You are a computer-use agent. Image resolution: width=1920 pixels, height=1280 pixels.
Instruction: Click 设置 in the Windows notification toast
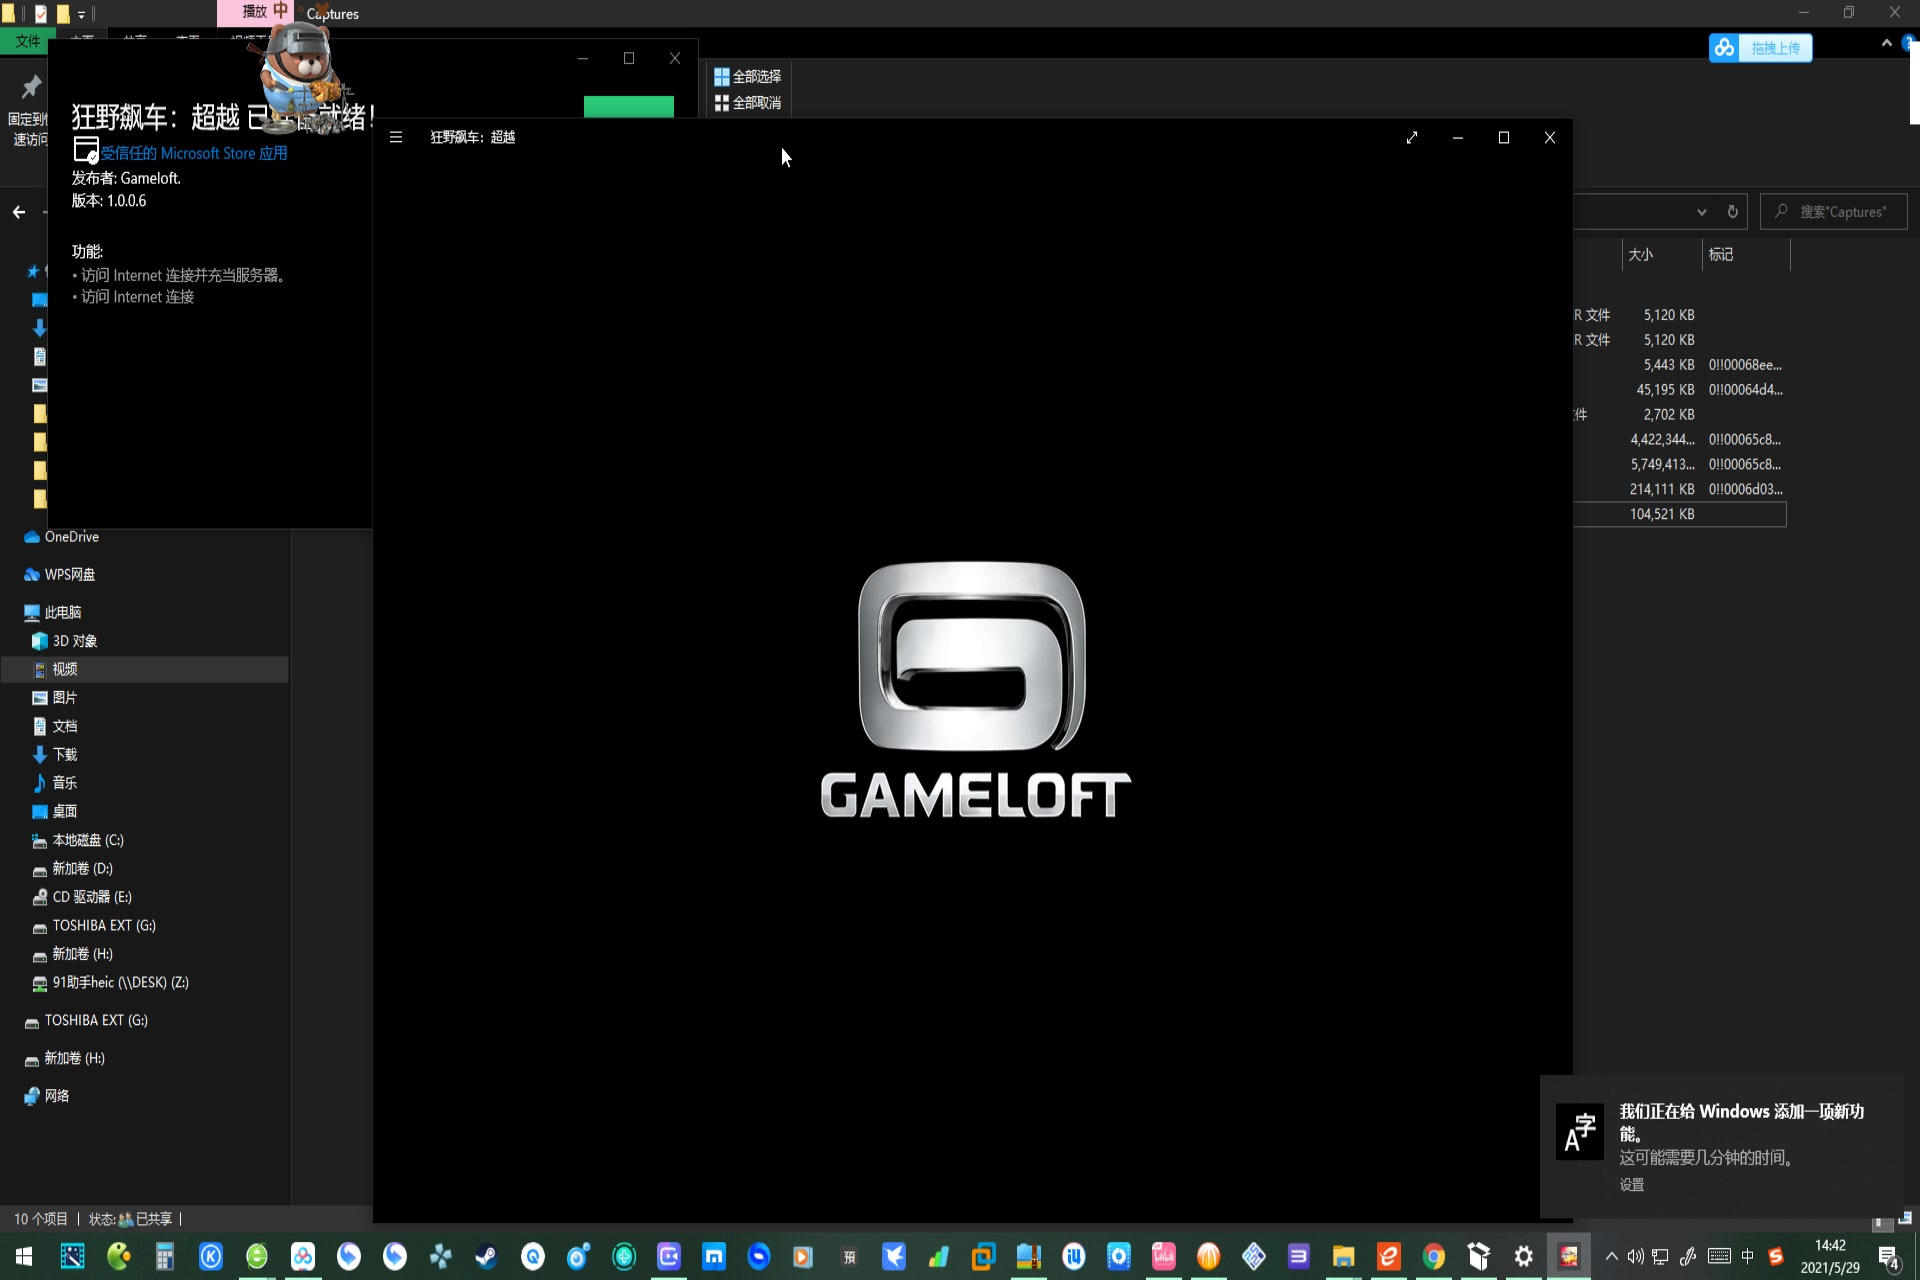coord(1632,1185)
